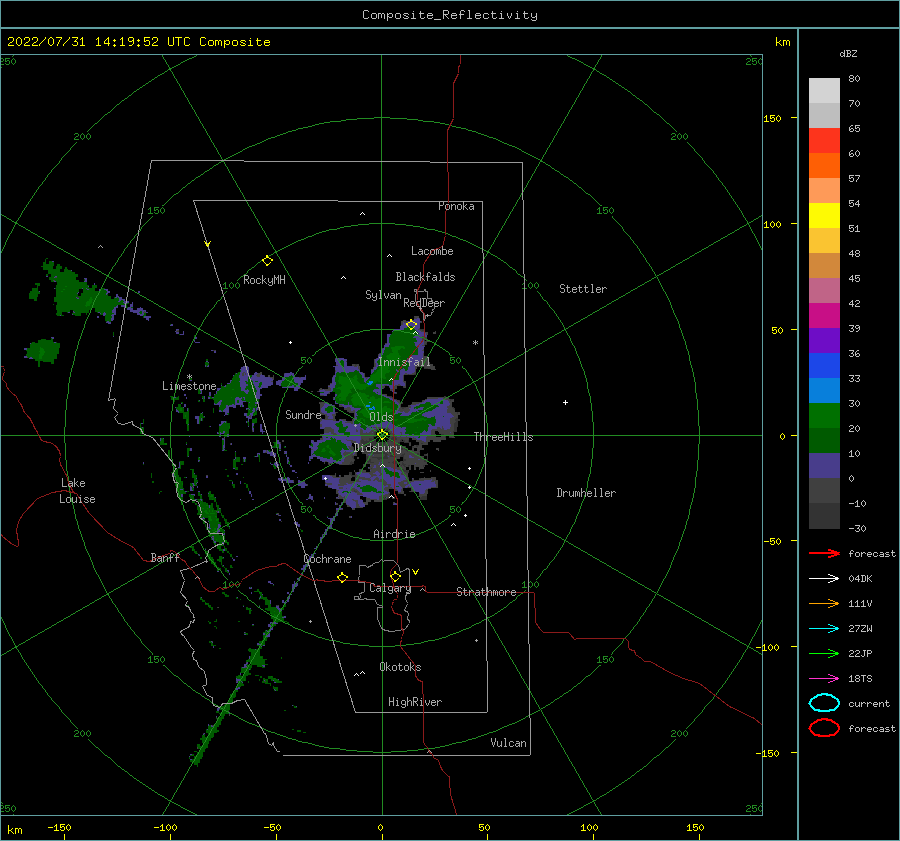Click the ThreeHills label
The width and height of the screenshot is (900, 841).
503,437
